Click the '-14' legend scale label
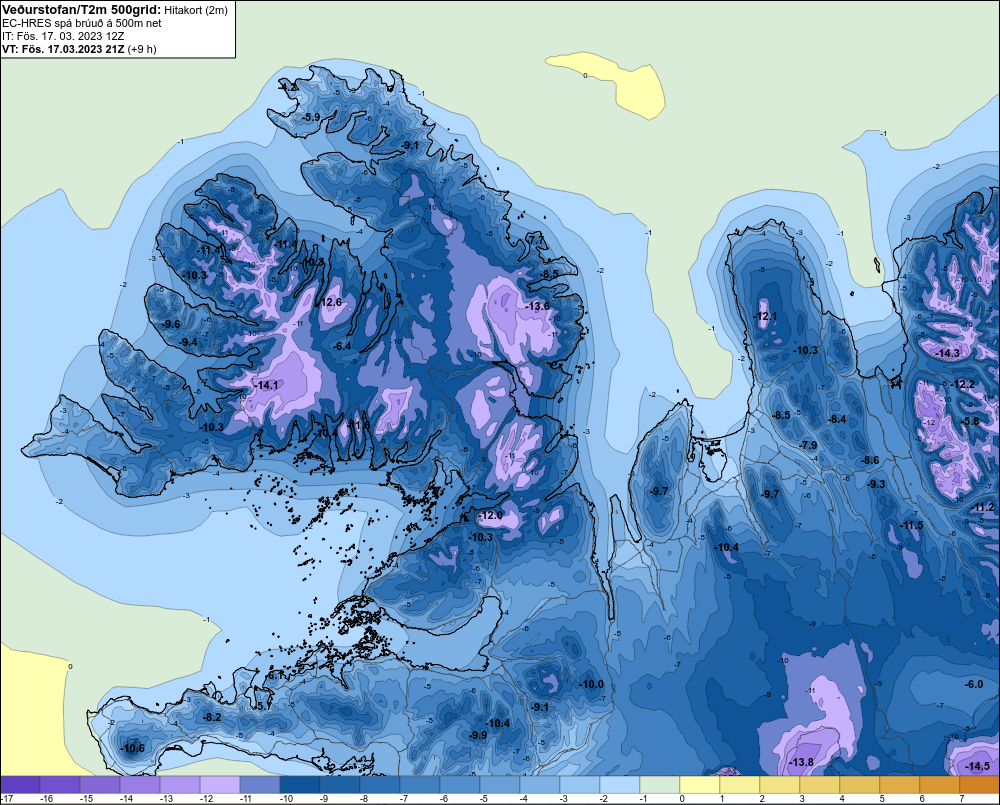Screen dimensions: 1000x805 [126, 799]
